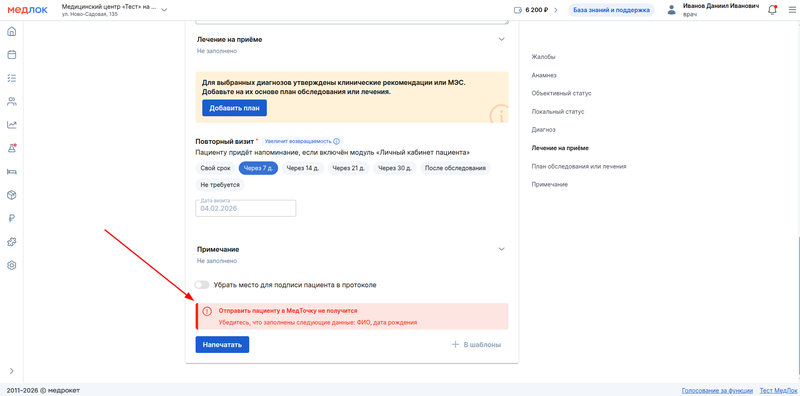Click the user profile avatar icon
This screenshot has height=396, width=800.
pos(671,10)
